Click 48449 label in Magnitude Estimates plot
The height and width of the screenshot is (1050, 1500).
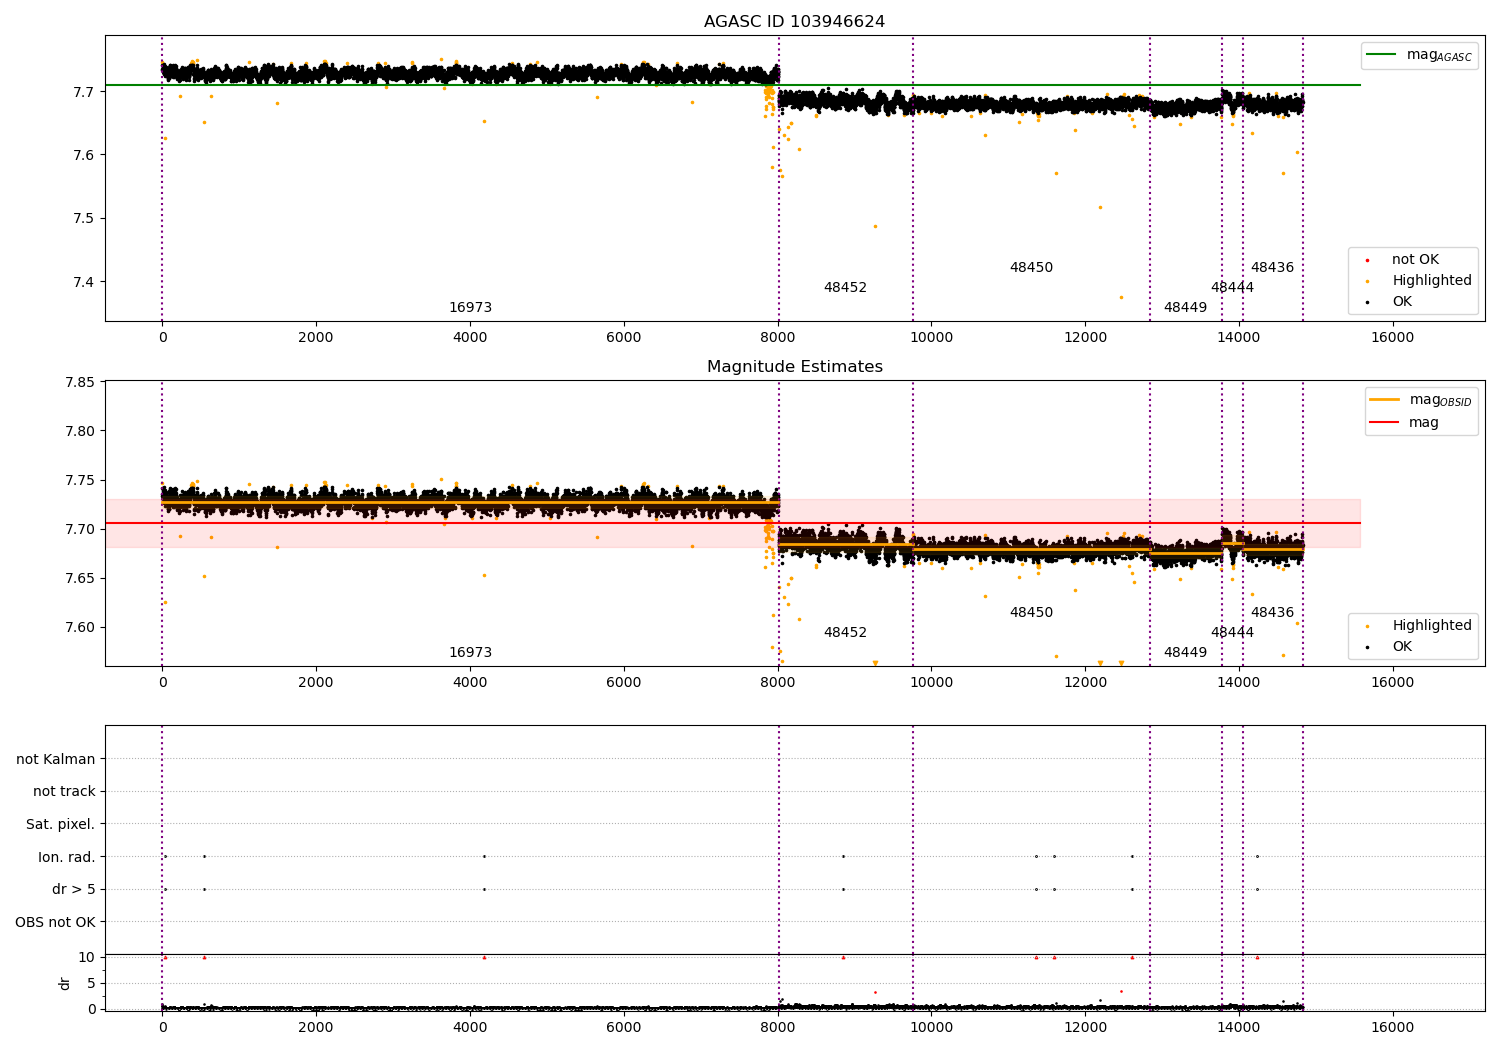1185,653
